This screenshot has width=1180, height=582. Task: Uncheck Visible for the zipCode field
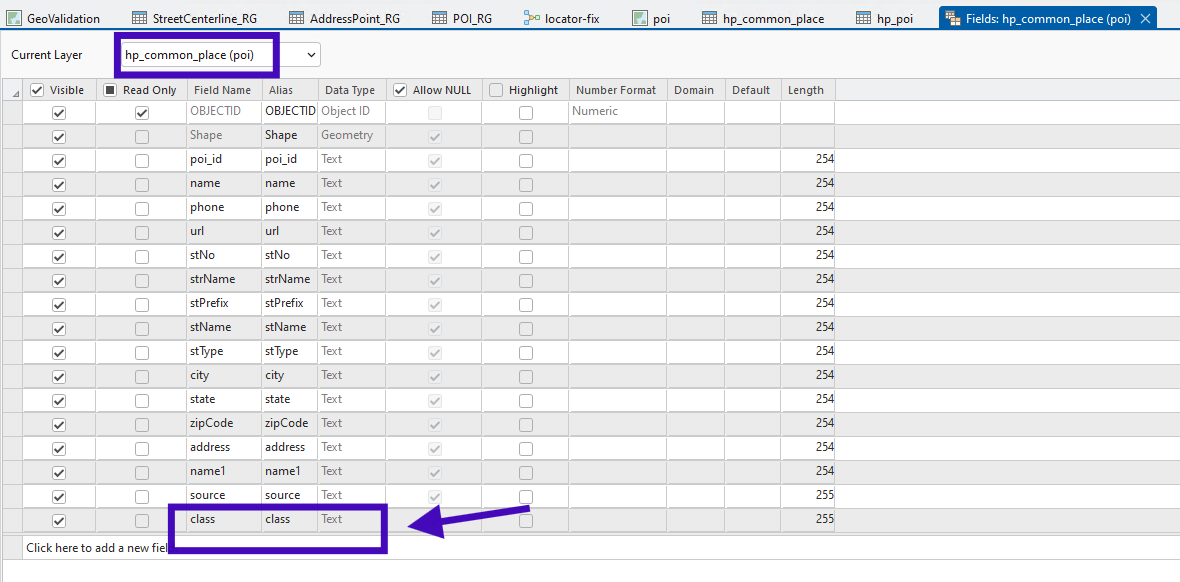(x=59, y=425)
